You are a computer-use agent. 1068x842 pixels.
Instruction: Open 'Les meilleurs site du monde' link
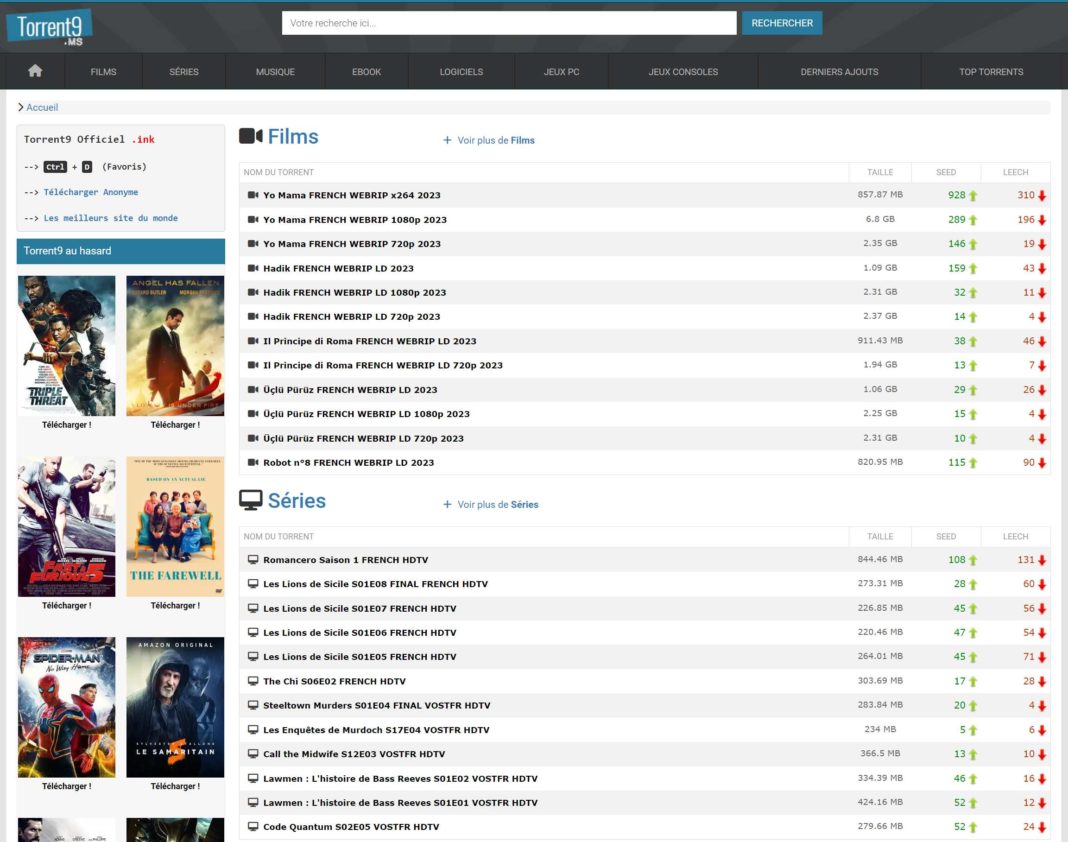click(x=110, y=218)
